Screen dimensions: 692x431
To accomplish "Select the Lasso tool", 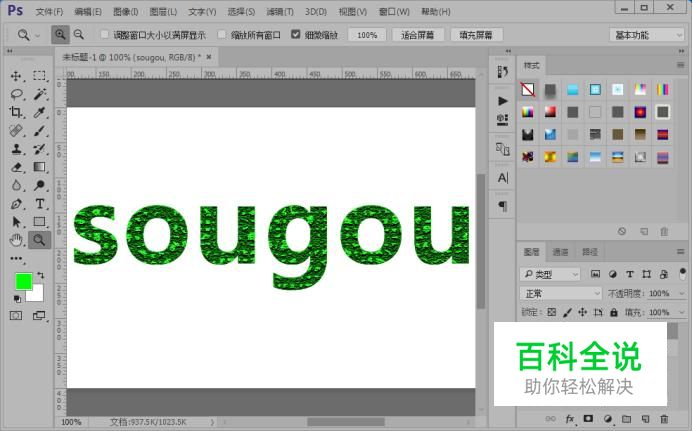I will coord(16,94).
